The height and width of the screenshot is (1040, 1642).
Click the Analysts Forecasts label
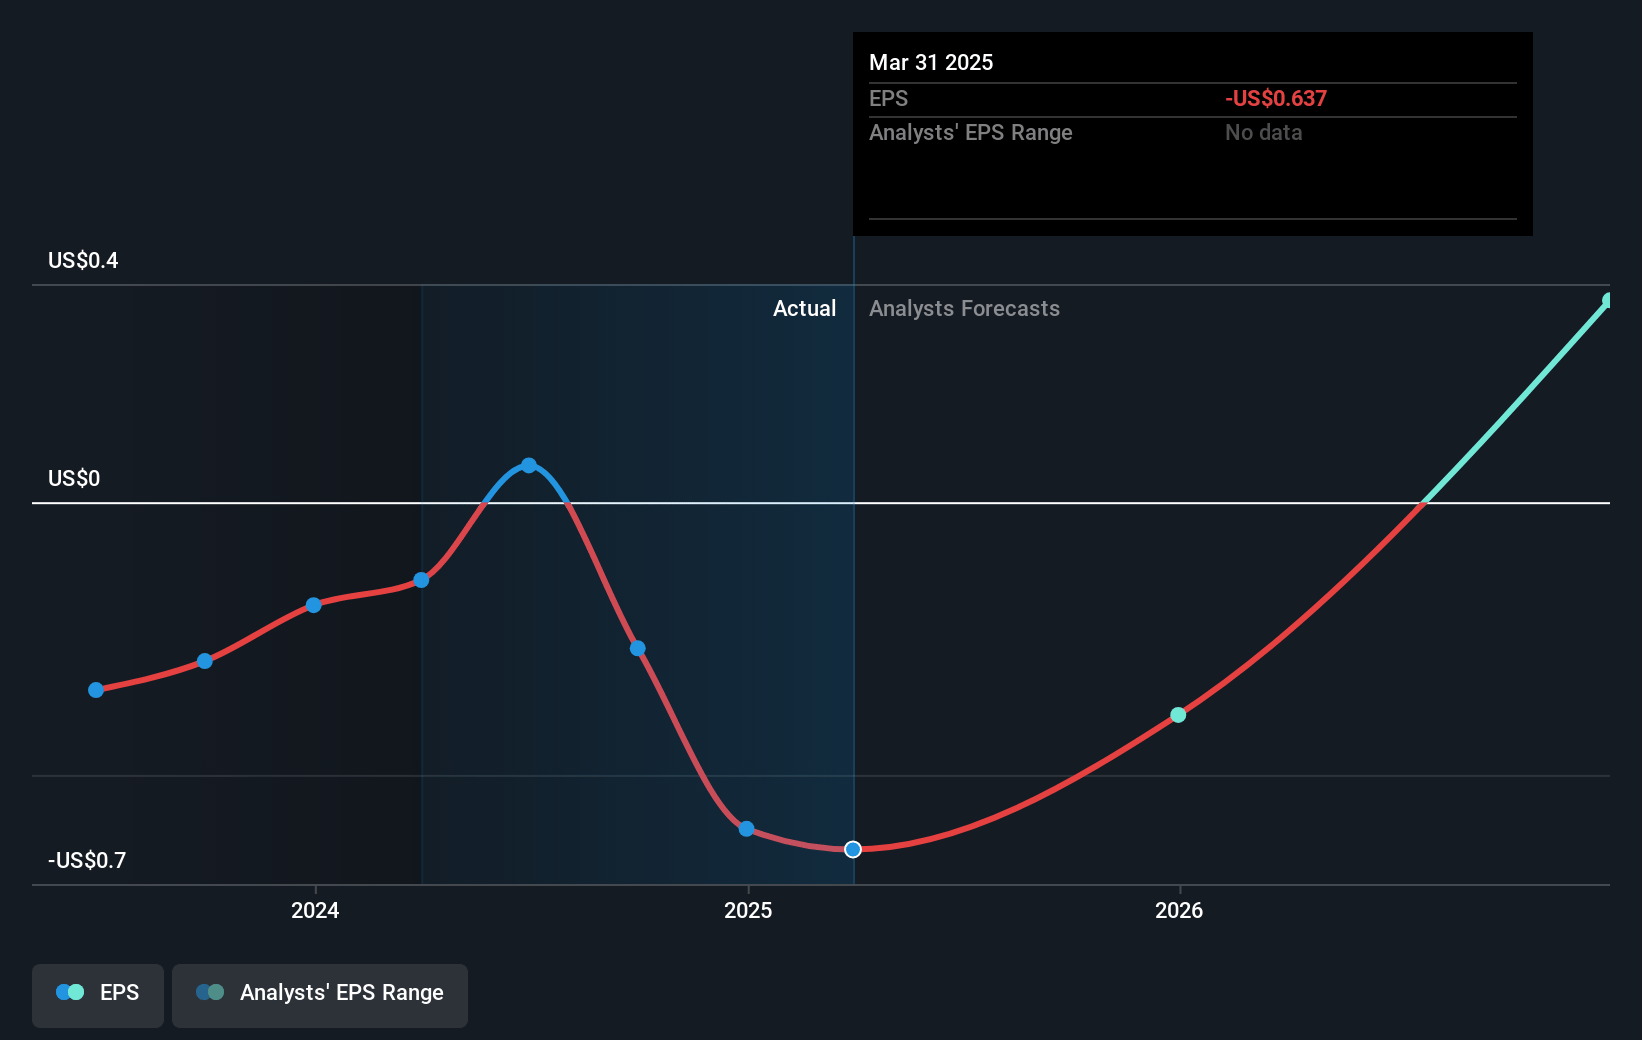(x=964, y=308)
